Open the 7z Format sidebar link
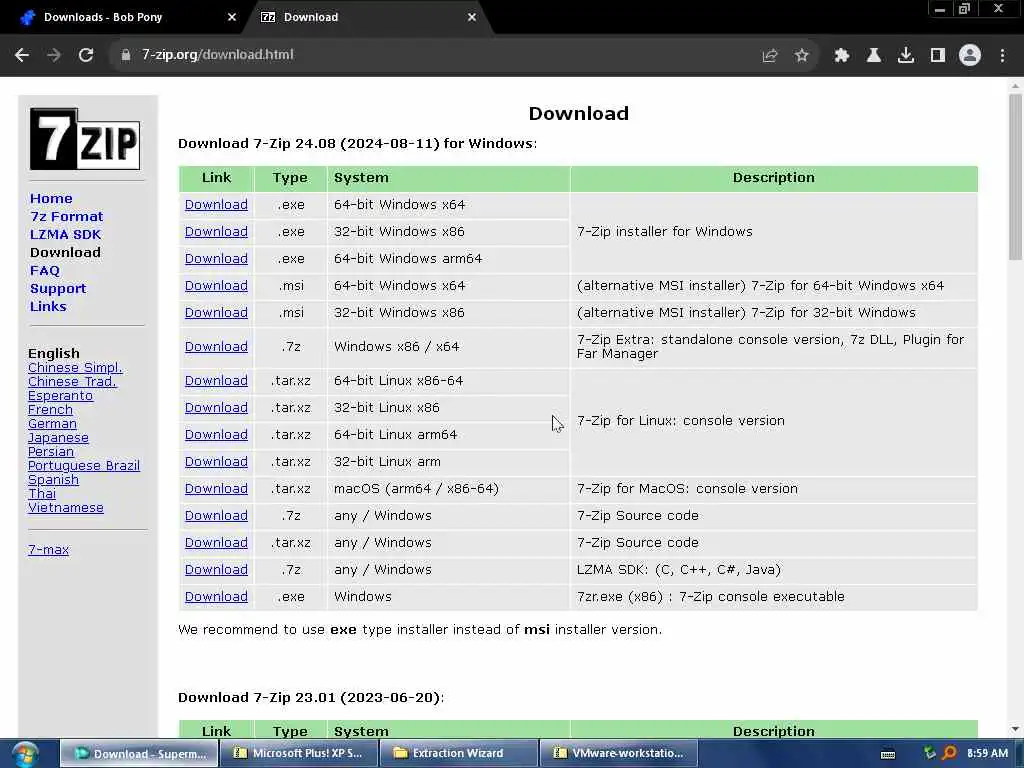The height and width of the screenshot is (768, 1024). point(67,217)
